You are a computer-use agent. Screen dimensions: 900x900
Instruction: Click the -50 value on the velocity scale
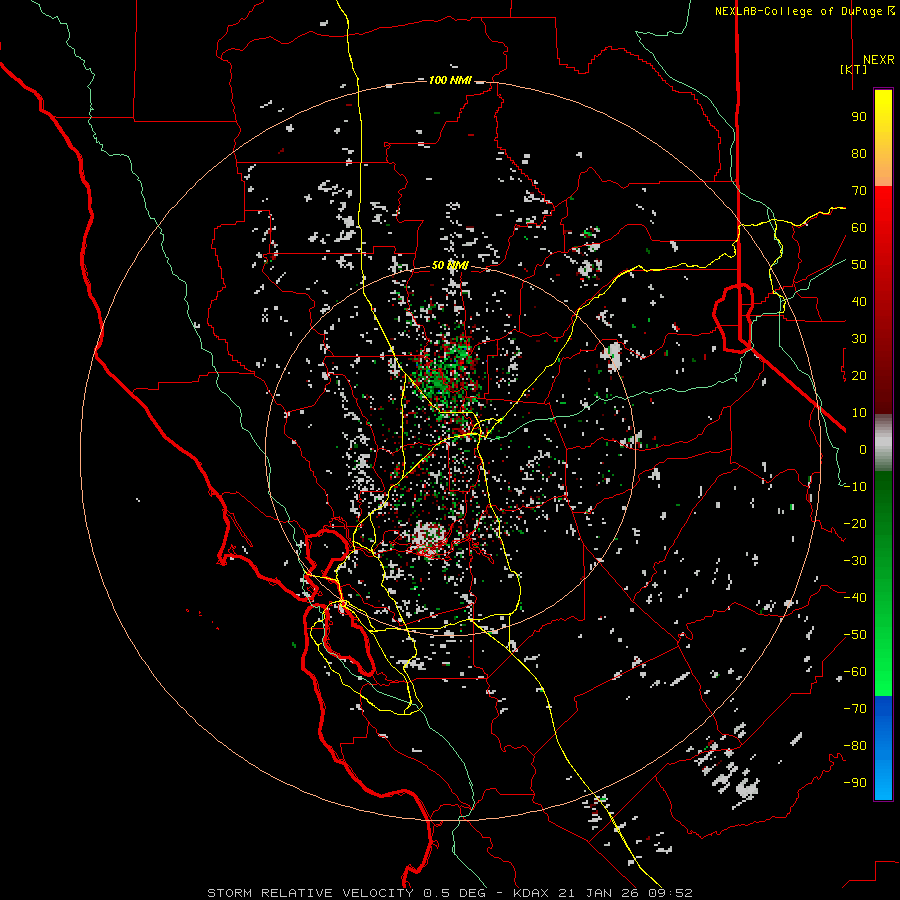(x=855, y=635)
